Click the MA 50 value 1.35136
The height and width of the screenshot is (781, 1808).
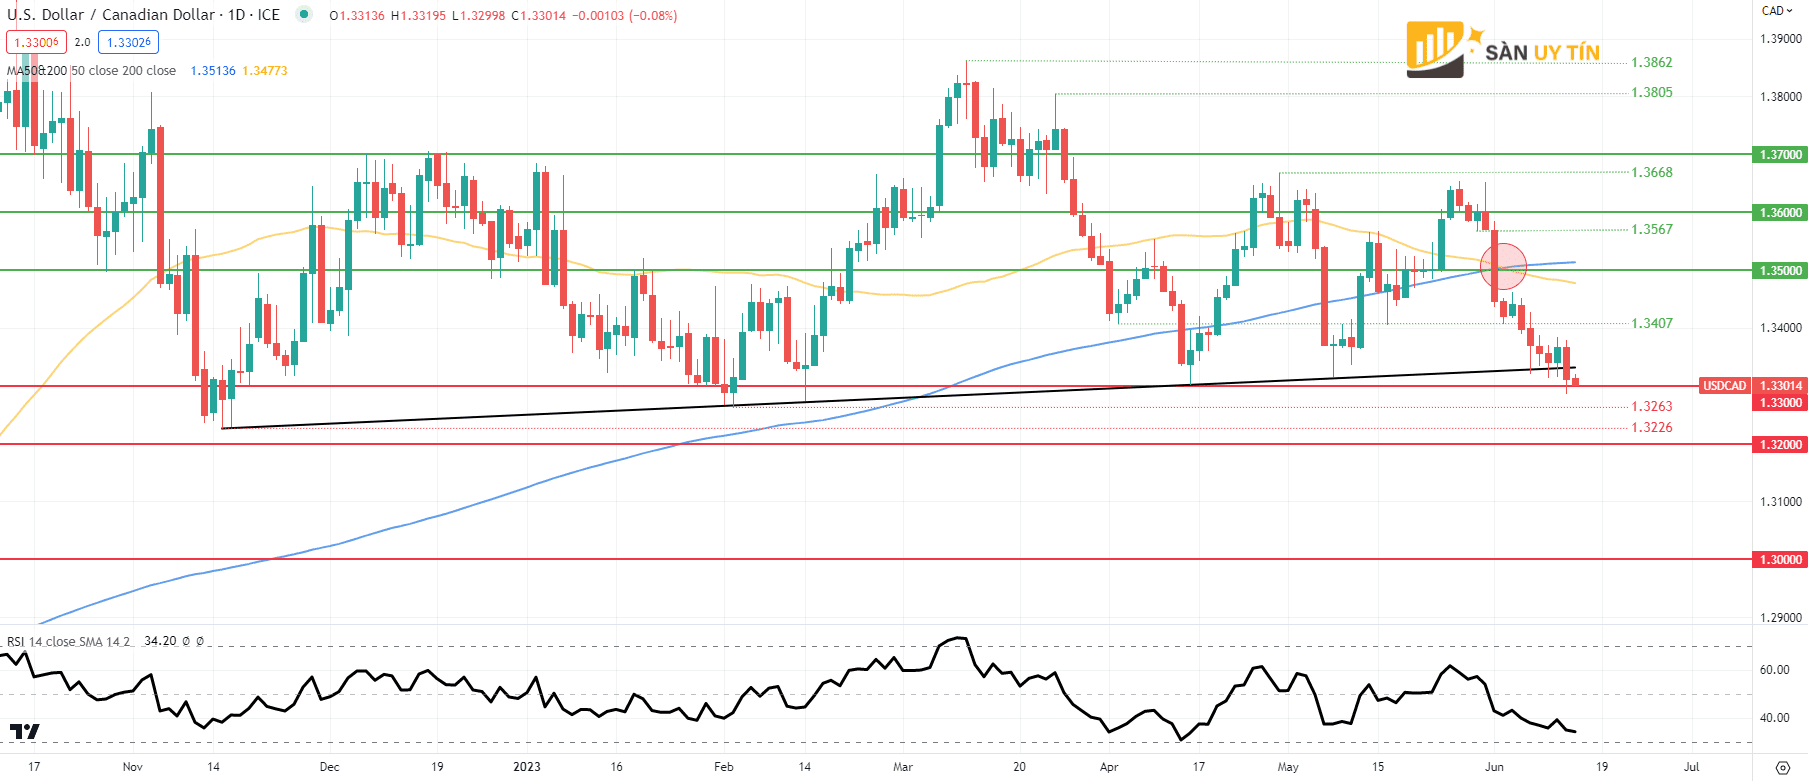click(x=213, y=71)
